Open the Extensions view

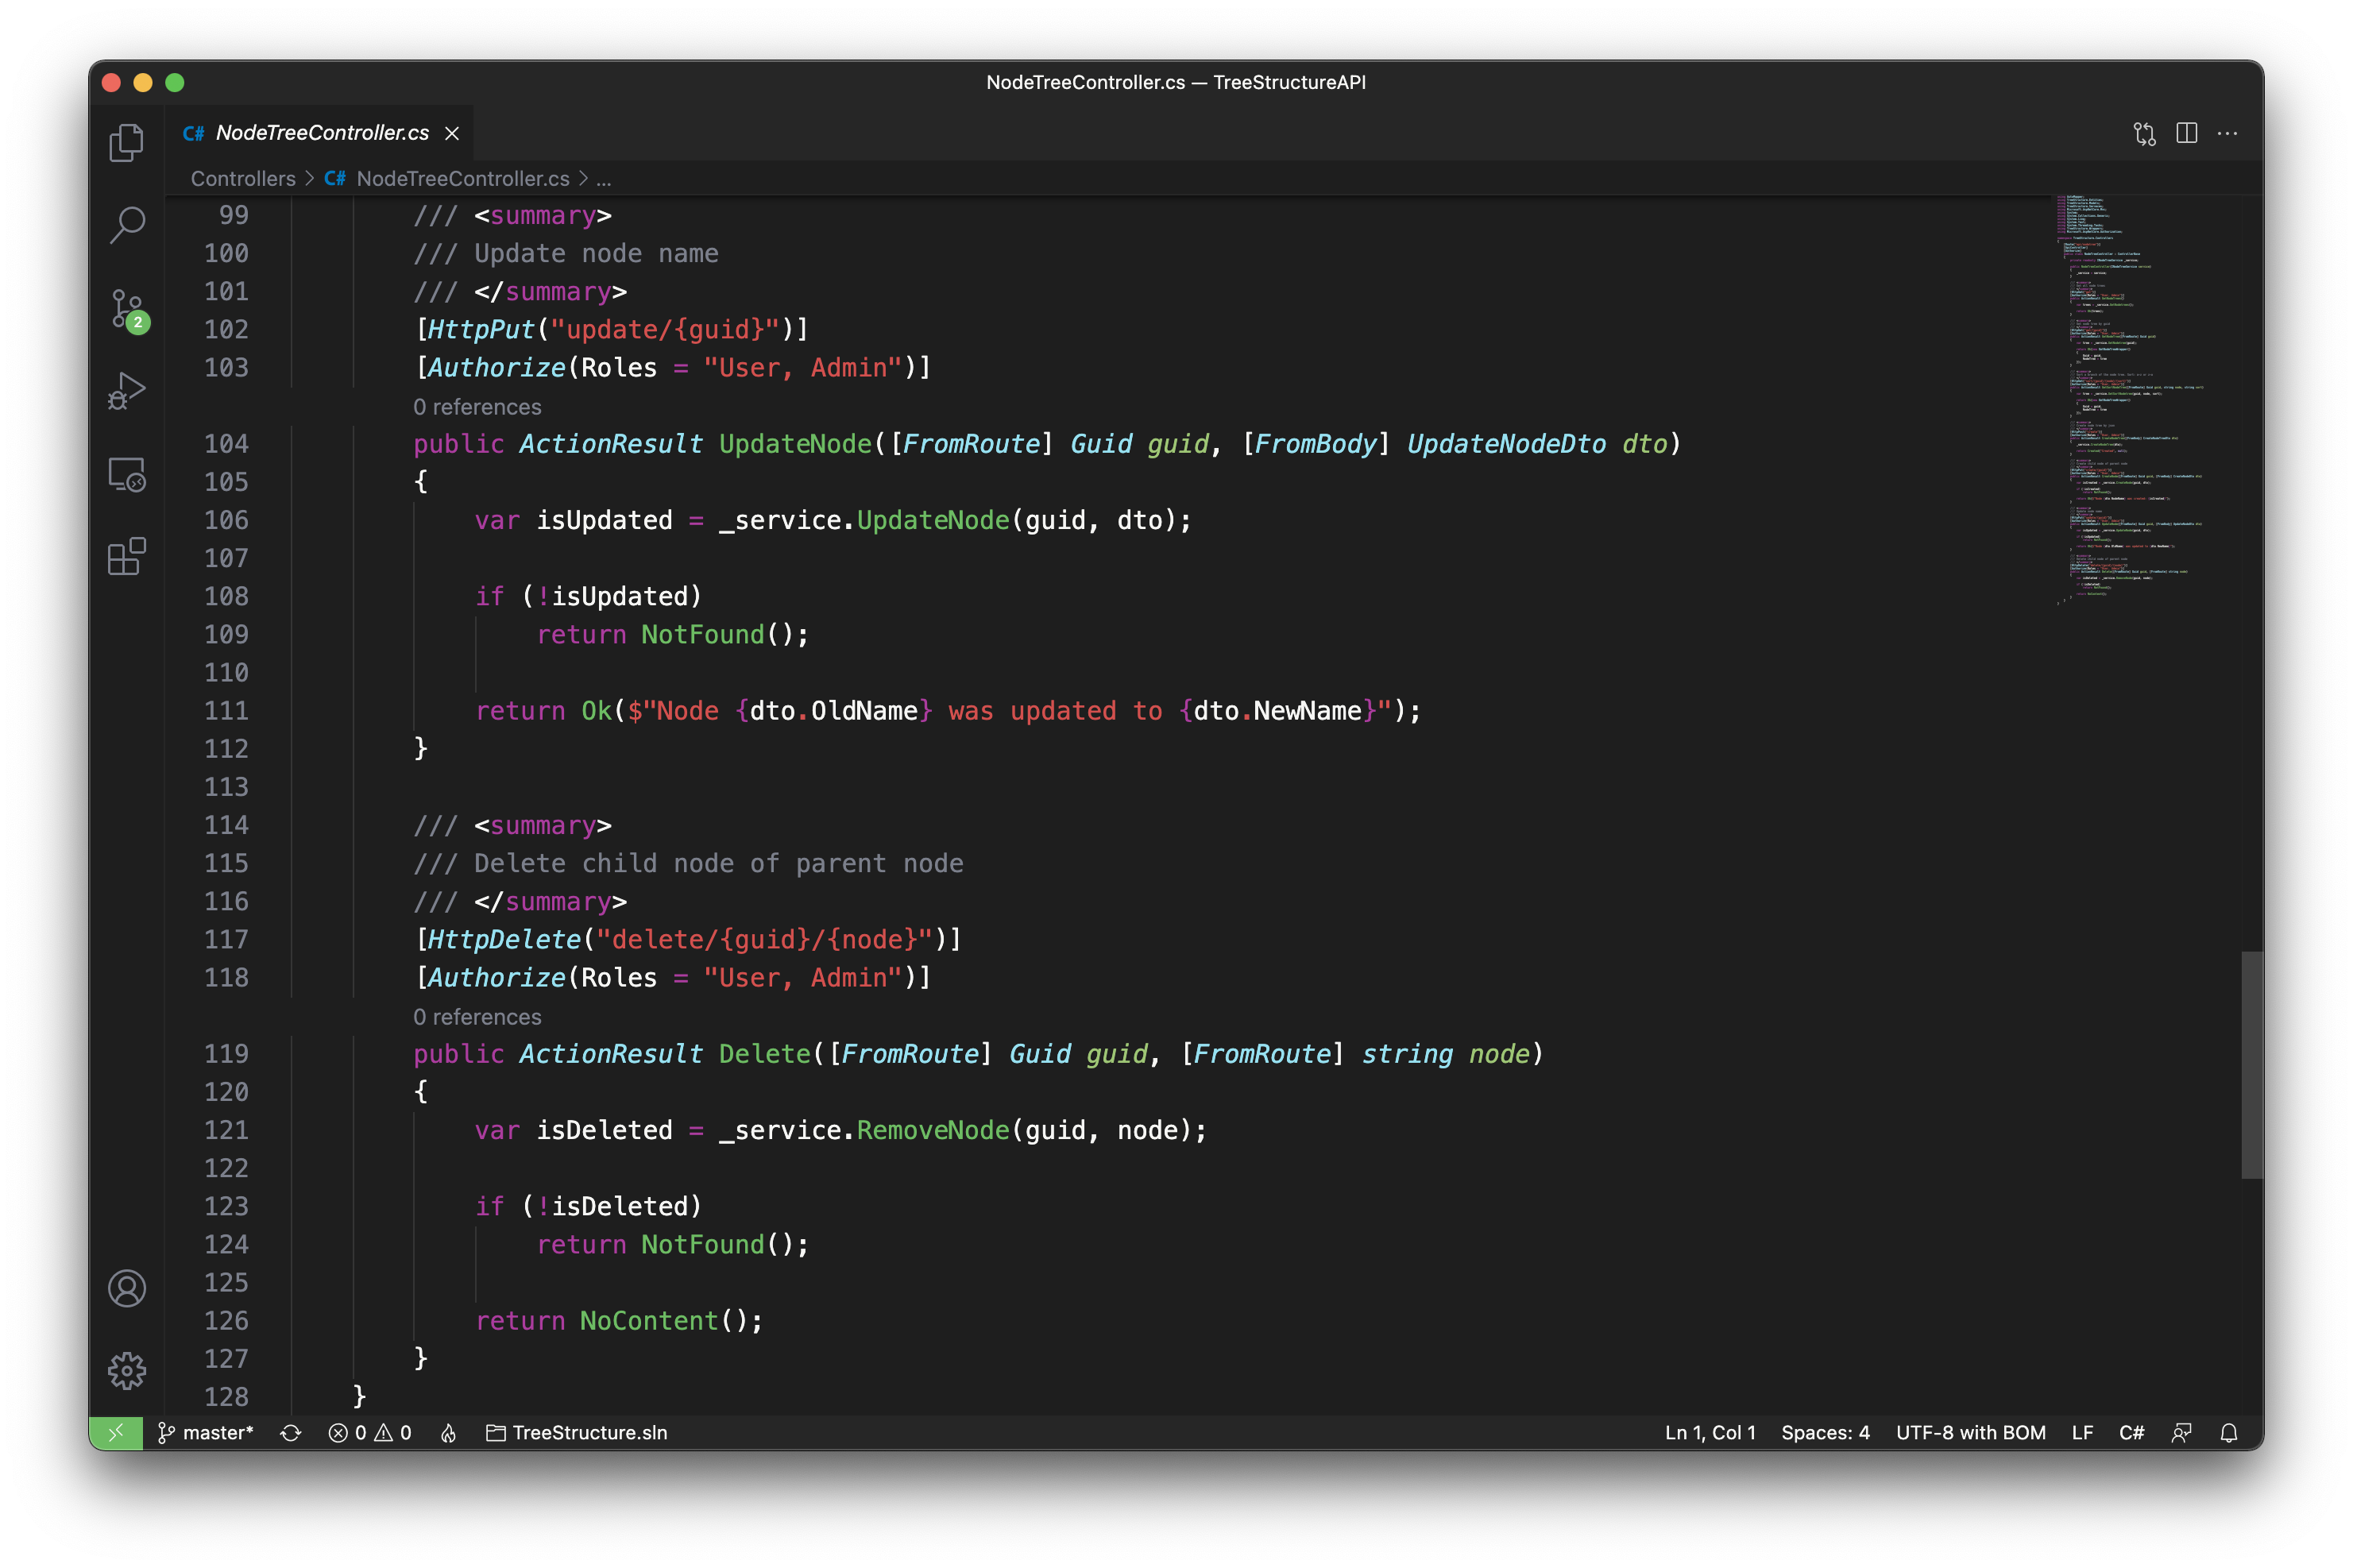(x=127, y=557)
